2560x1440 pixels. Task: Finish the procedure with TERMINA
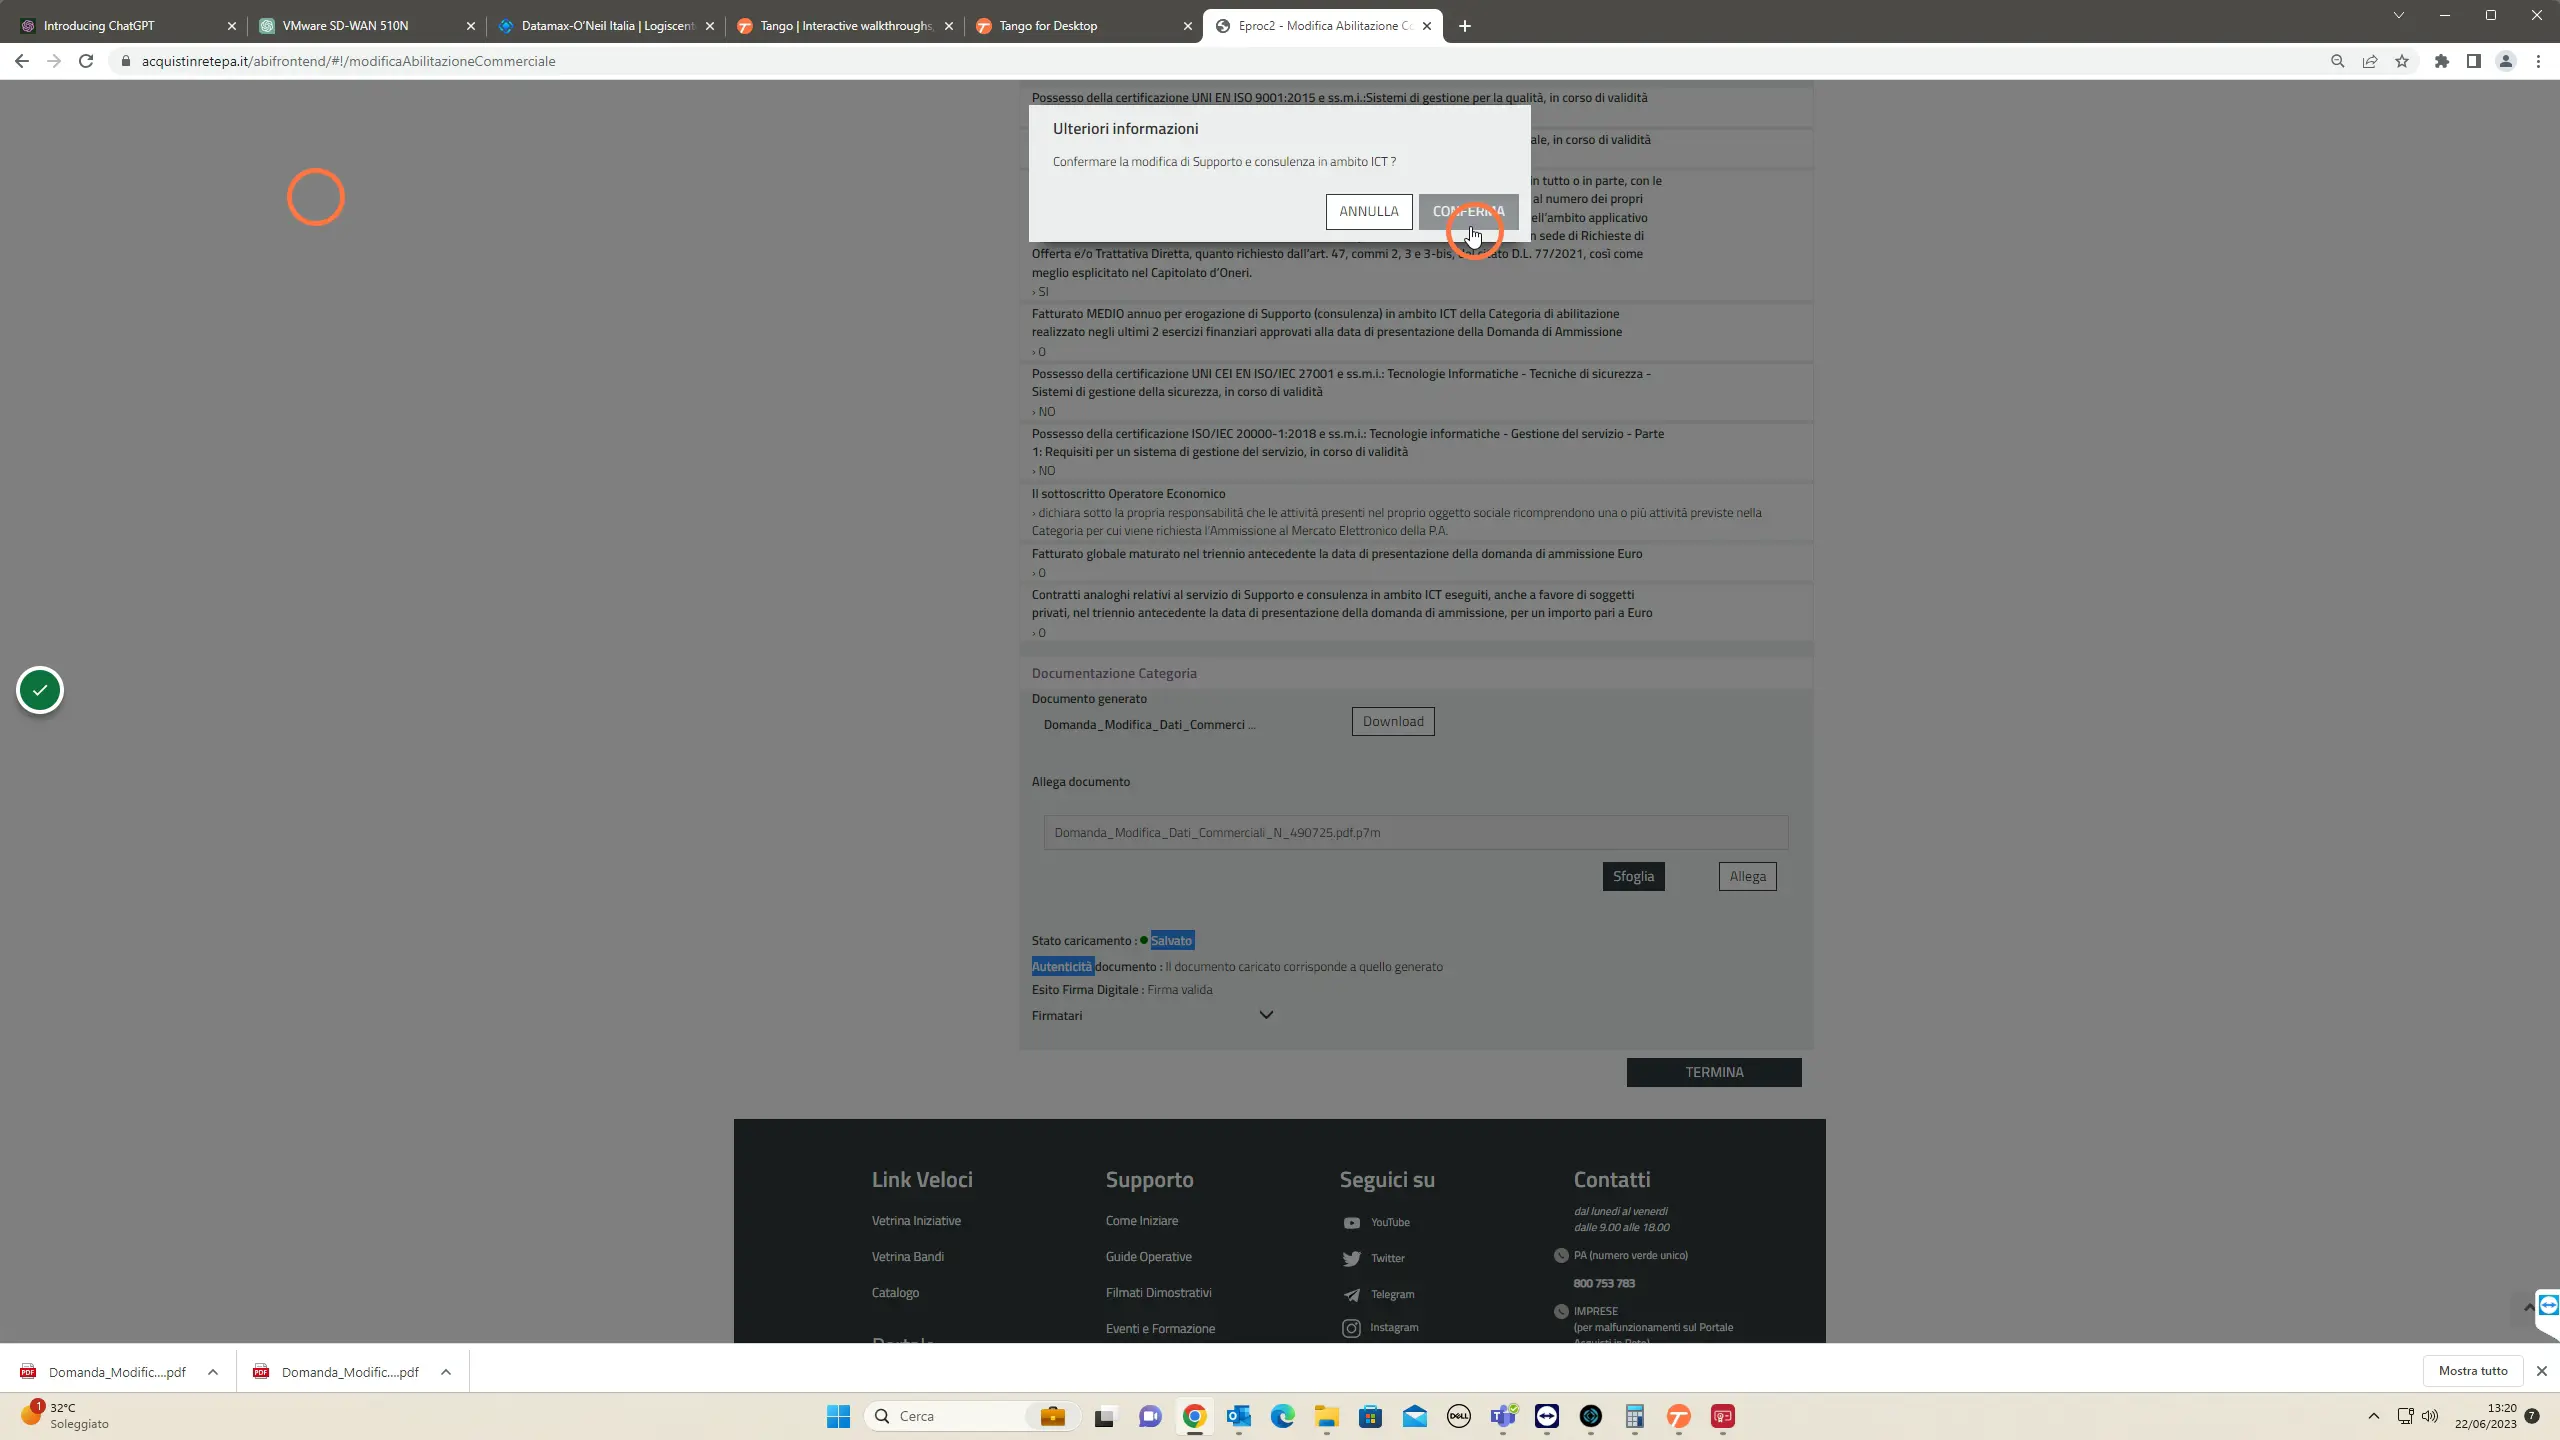click(x=1714, y=1072)
